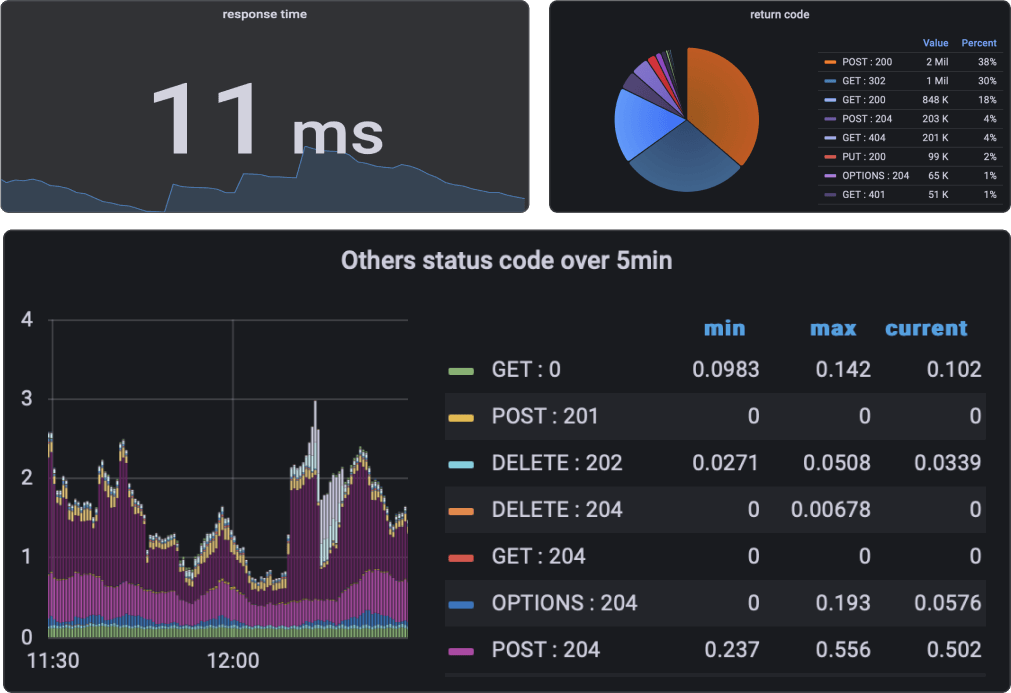The width and height of the screenshot is (1011, 693).
Task: Click the GET : 302 legend marker
Action: coord(830,80)
